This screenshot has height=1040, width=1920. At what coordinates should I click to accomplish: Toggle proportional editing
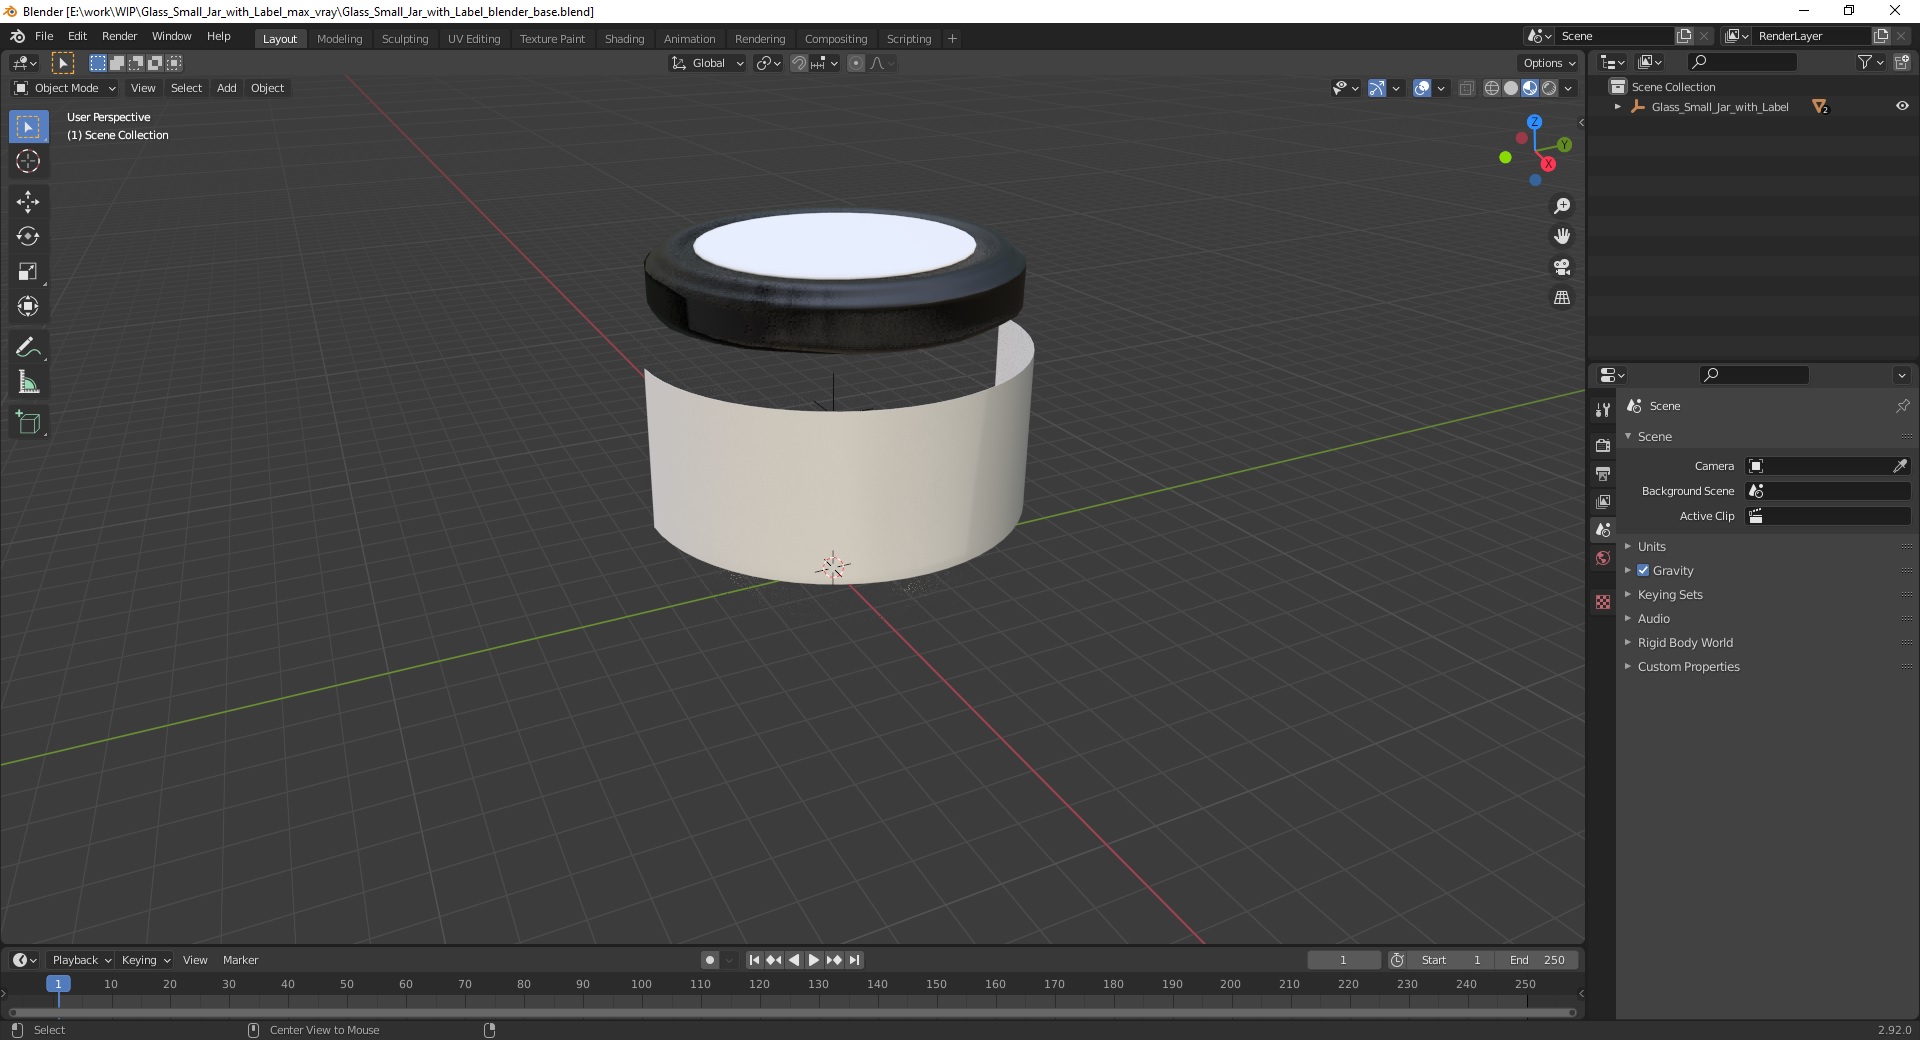(856, 63)
